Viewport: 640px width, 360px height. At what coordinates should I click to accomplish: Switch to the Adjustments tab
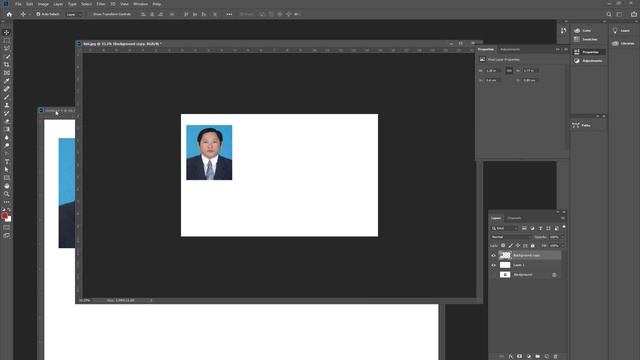[x=510, y=49]
